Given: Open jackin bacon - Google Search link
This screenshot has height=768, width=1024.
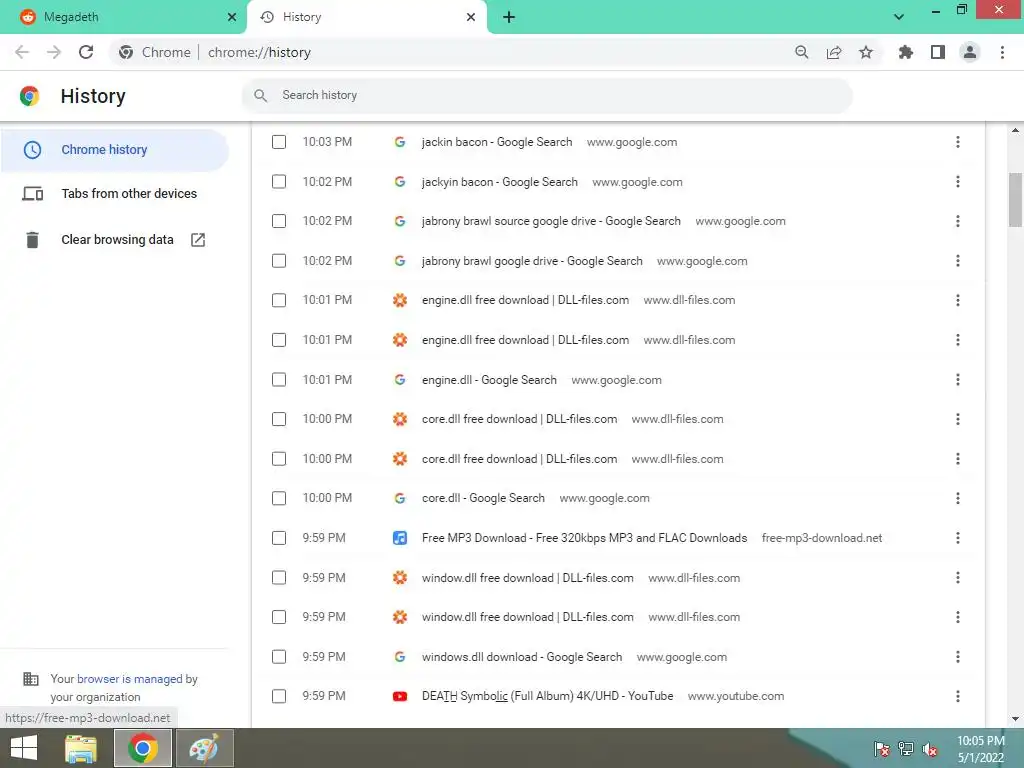Looking at the screenshot, I should coord(496,142).
